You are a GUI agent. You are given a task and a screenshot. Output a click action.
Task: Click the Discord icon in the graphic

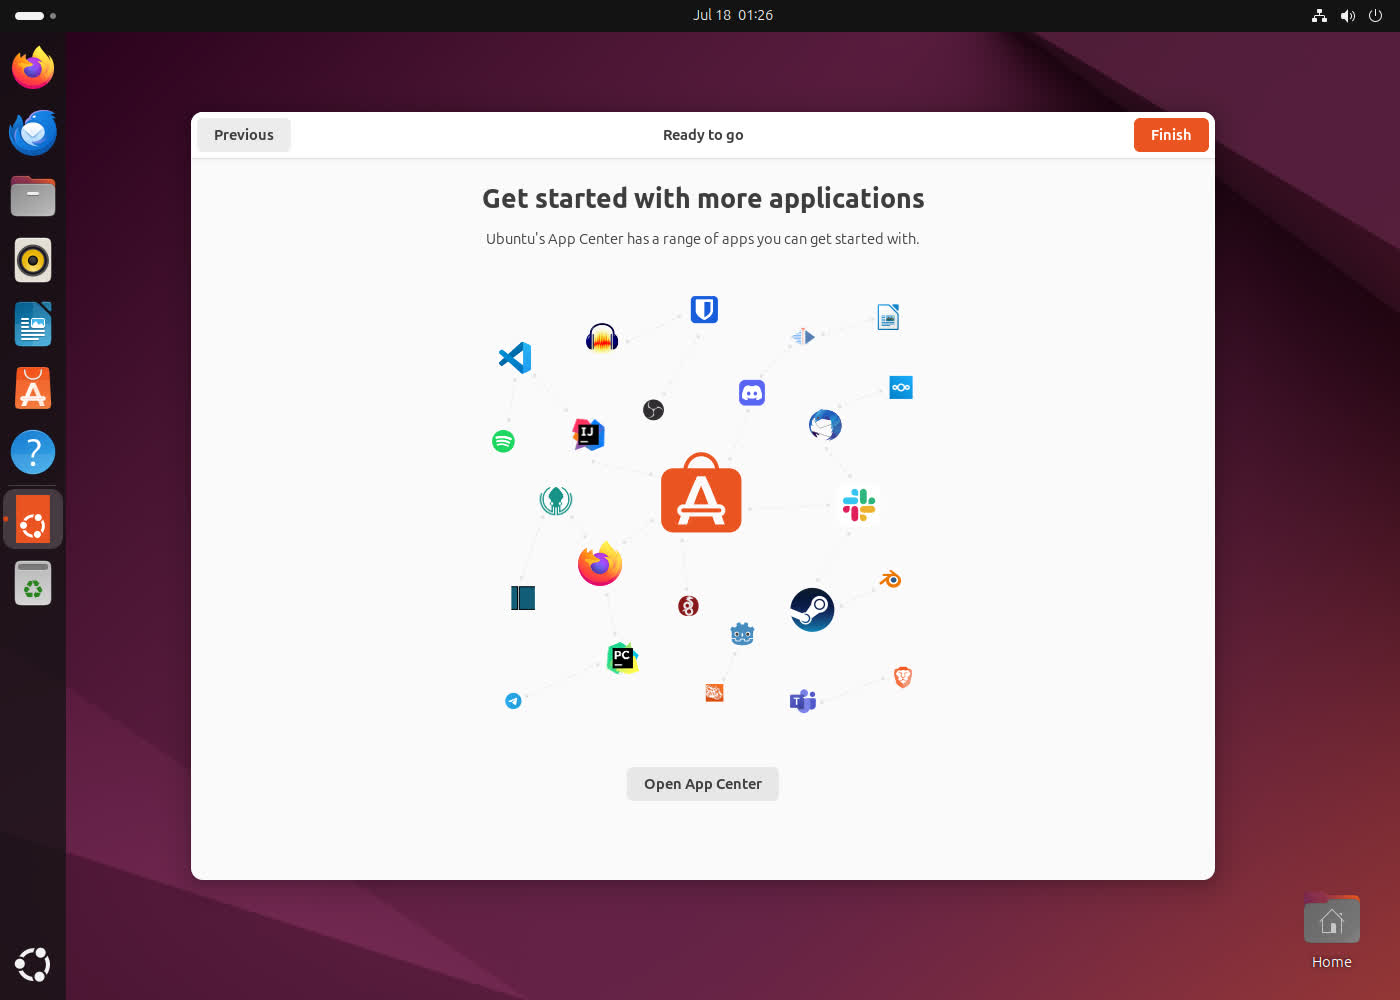click(x=752, y=393)
